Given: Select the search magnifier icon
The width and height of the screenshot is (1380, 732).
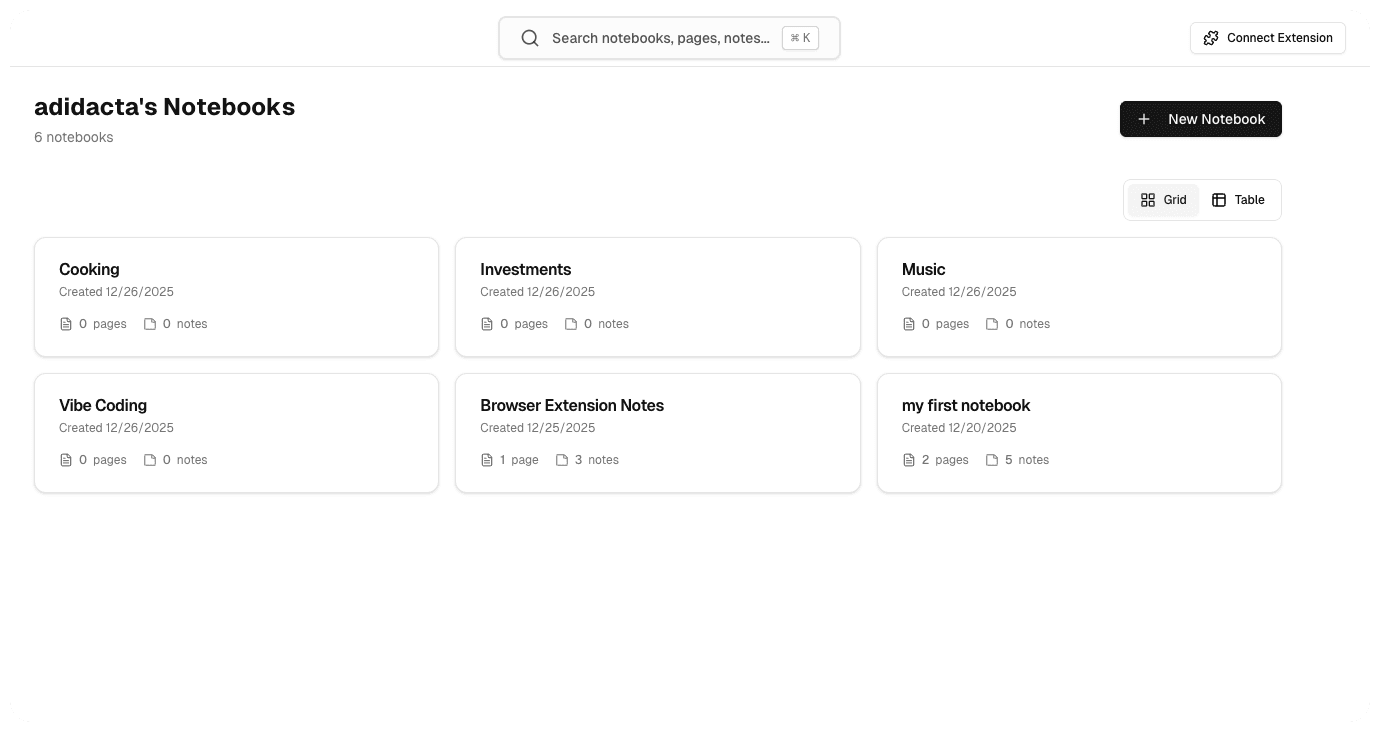Looking at the screenshot, I should (x=530, y=38).
